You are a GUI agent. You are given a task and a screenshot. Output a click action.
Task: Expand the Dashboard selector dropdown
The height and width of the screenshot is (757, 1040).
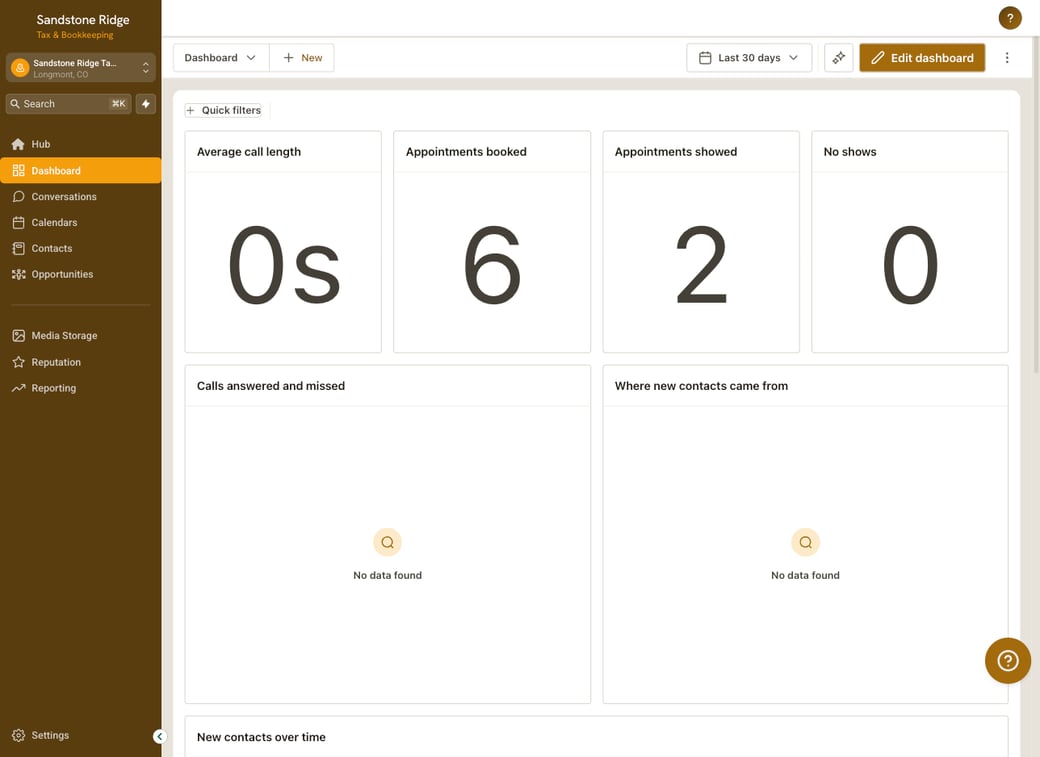(x=221, y=58)
